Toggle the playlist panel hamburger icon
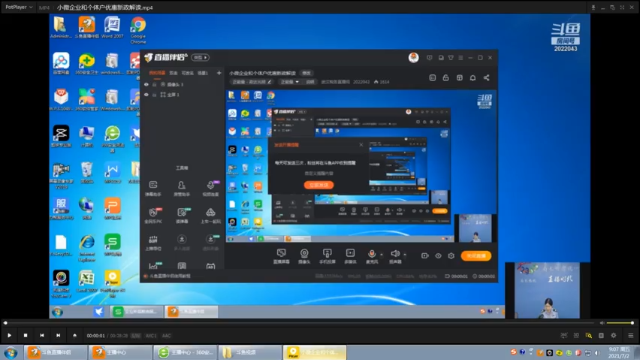This screenshot has width=640, height=360. click(x=631, y=336)
